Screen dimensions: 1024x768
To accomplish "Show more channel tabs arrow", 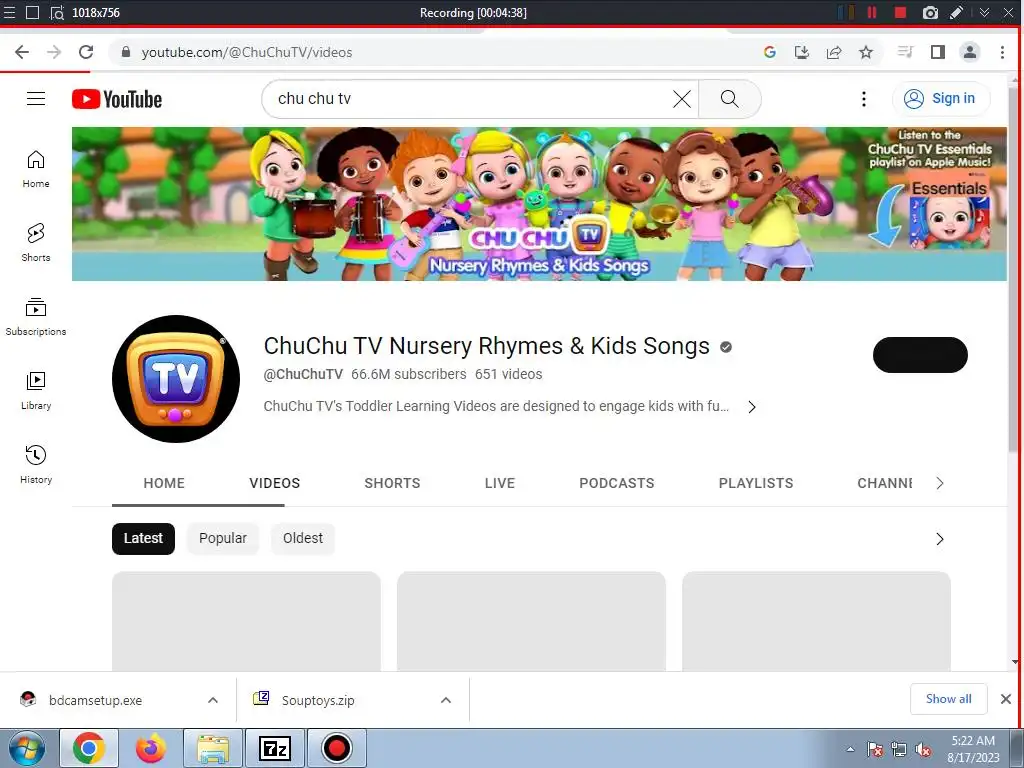I will 940,483.
